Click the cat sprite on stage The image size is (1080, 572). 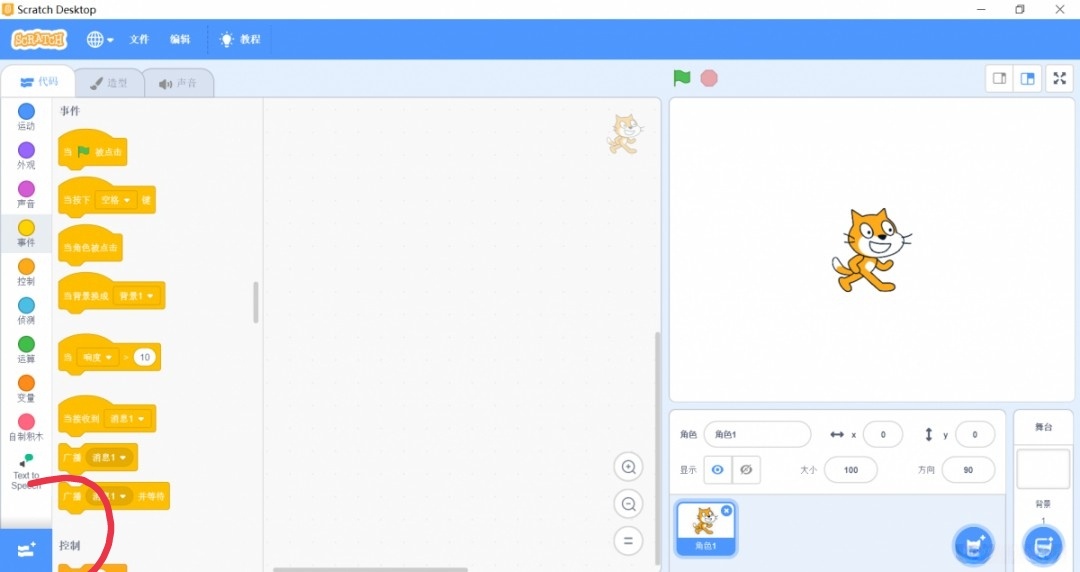(x=871, y=249)
